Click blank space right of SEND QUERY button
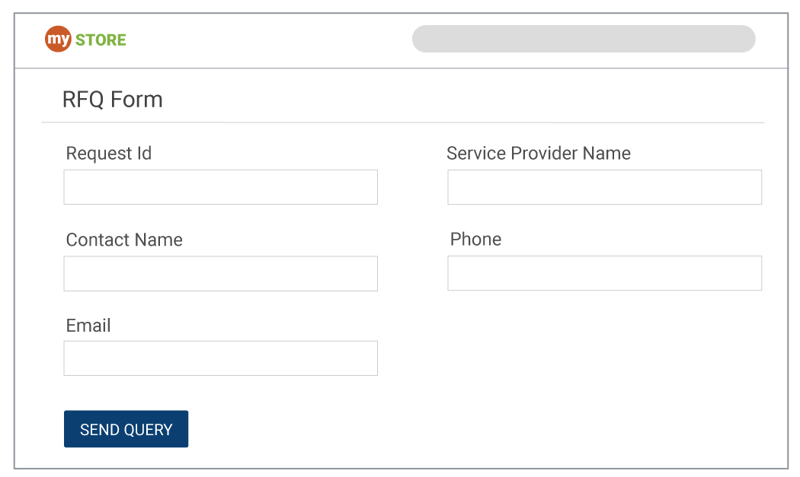800x477 pixels. tap(450, 429)
